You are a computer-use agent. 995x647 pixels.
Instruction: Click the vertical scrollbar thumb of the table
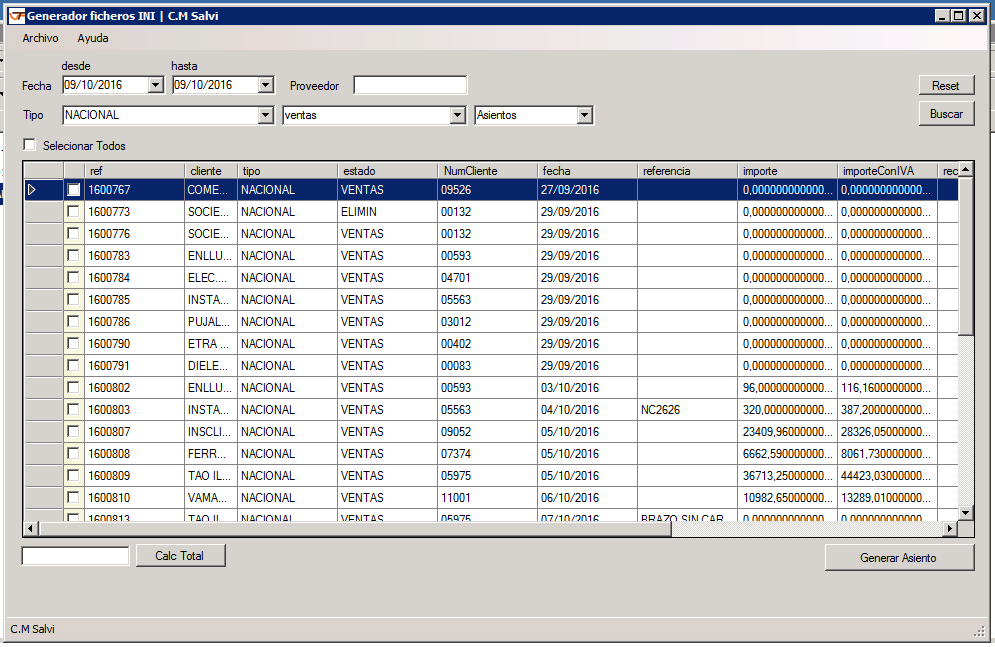click(966, 260)
